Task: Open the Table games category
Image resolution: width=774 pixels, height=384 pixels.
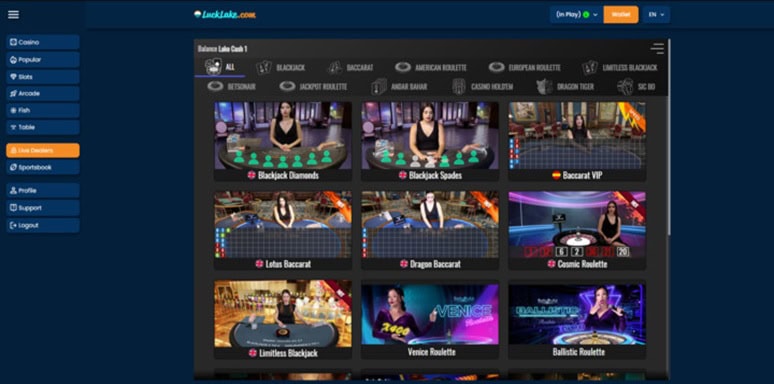Action: click(x=42, y=127)
